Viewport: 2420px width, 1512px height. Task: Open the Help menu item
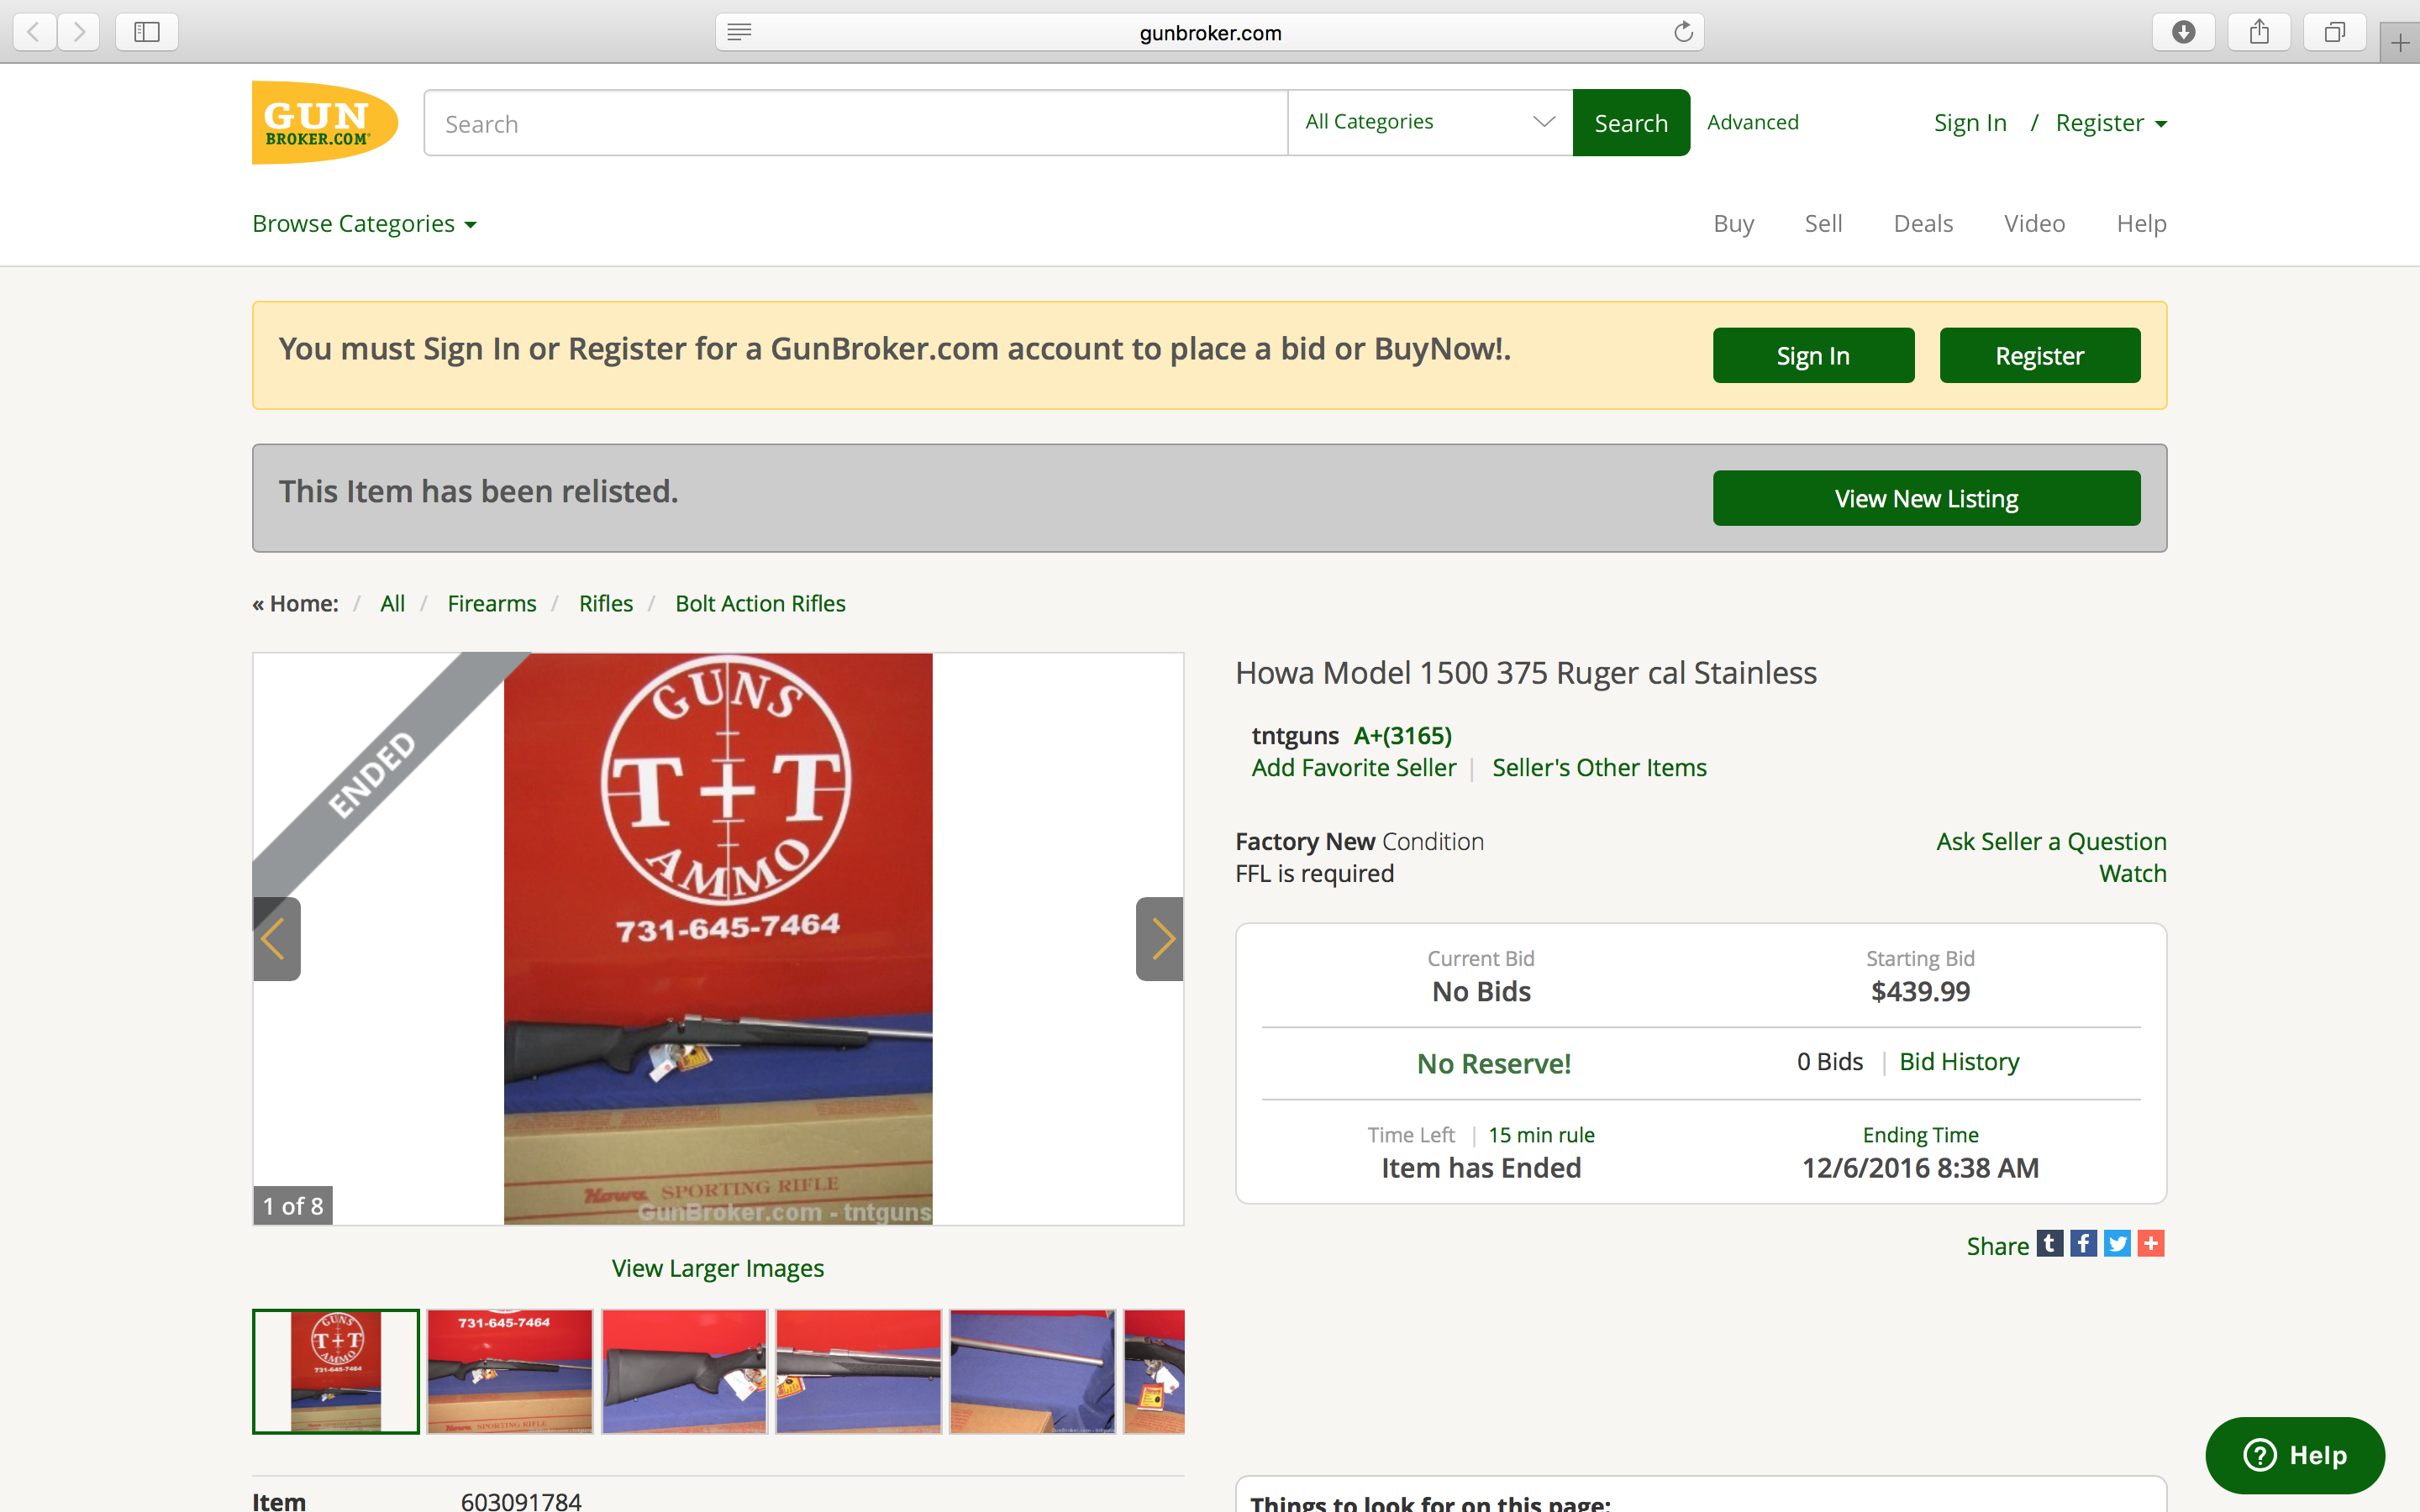click(2141, 223)
